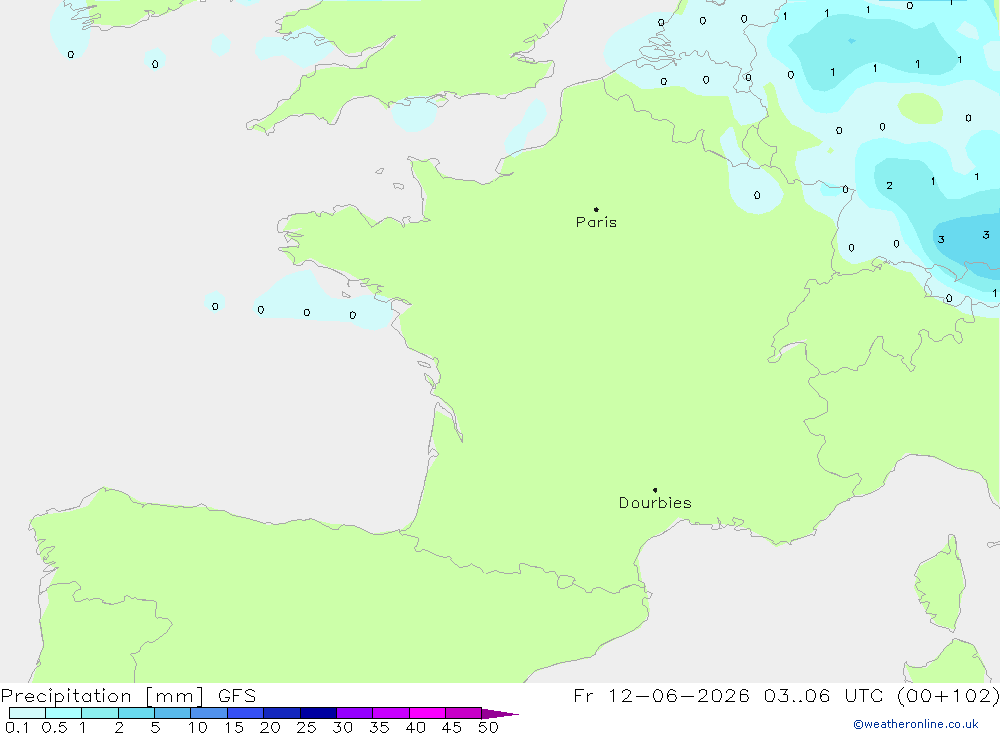Click the '40' legend scale label
The height and width of the screenshot is (733, 1000).
416,727
